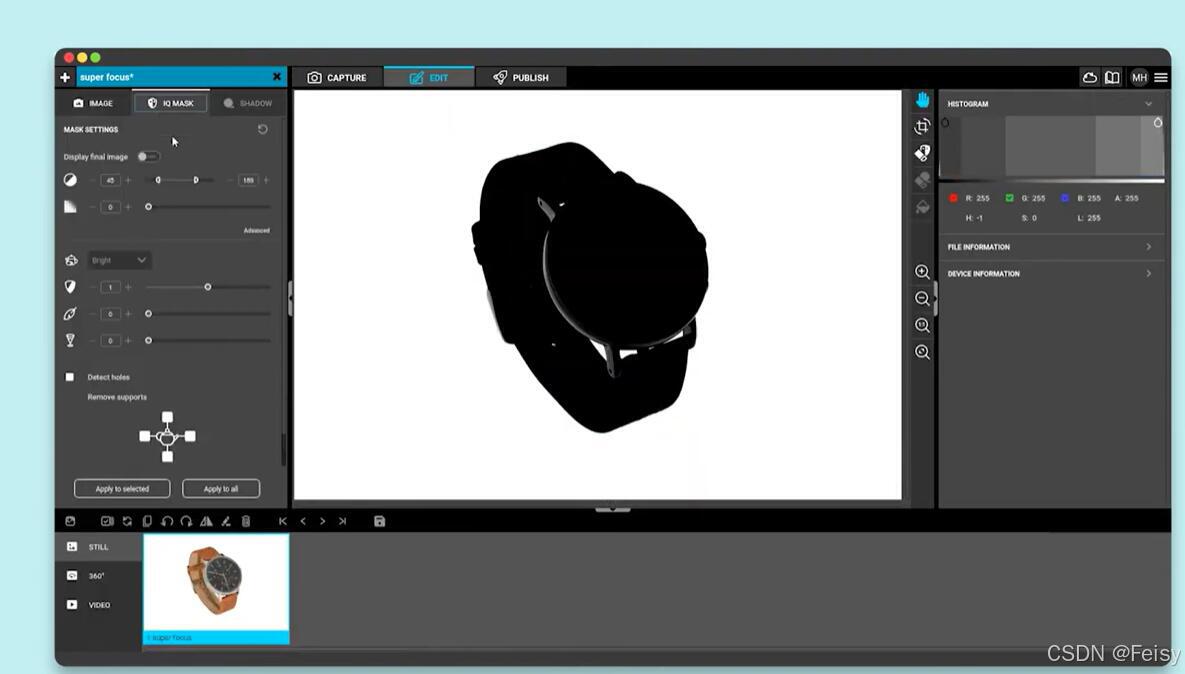Switch to the Edit tab
Screen dimensions: 1185x674
point(429,77)
